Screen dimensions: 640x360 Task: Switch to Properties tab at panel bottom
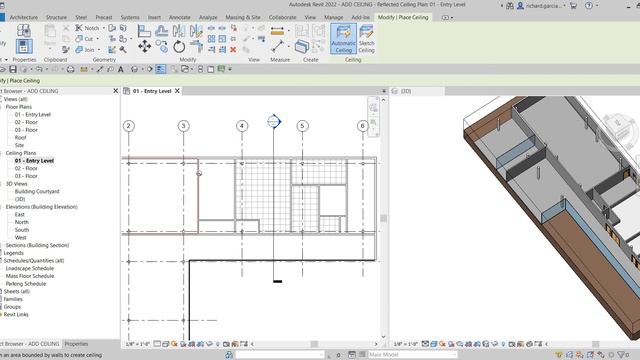76,344
